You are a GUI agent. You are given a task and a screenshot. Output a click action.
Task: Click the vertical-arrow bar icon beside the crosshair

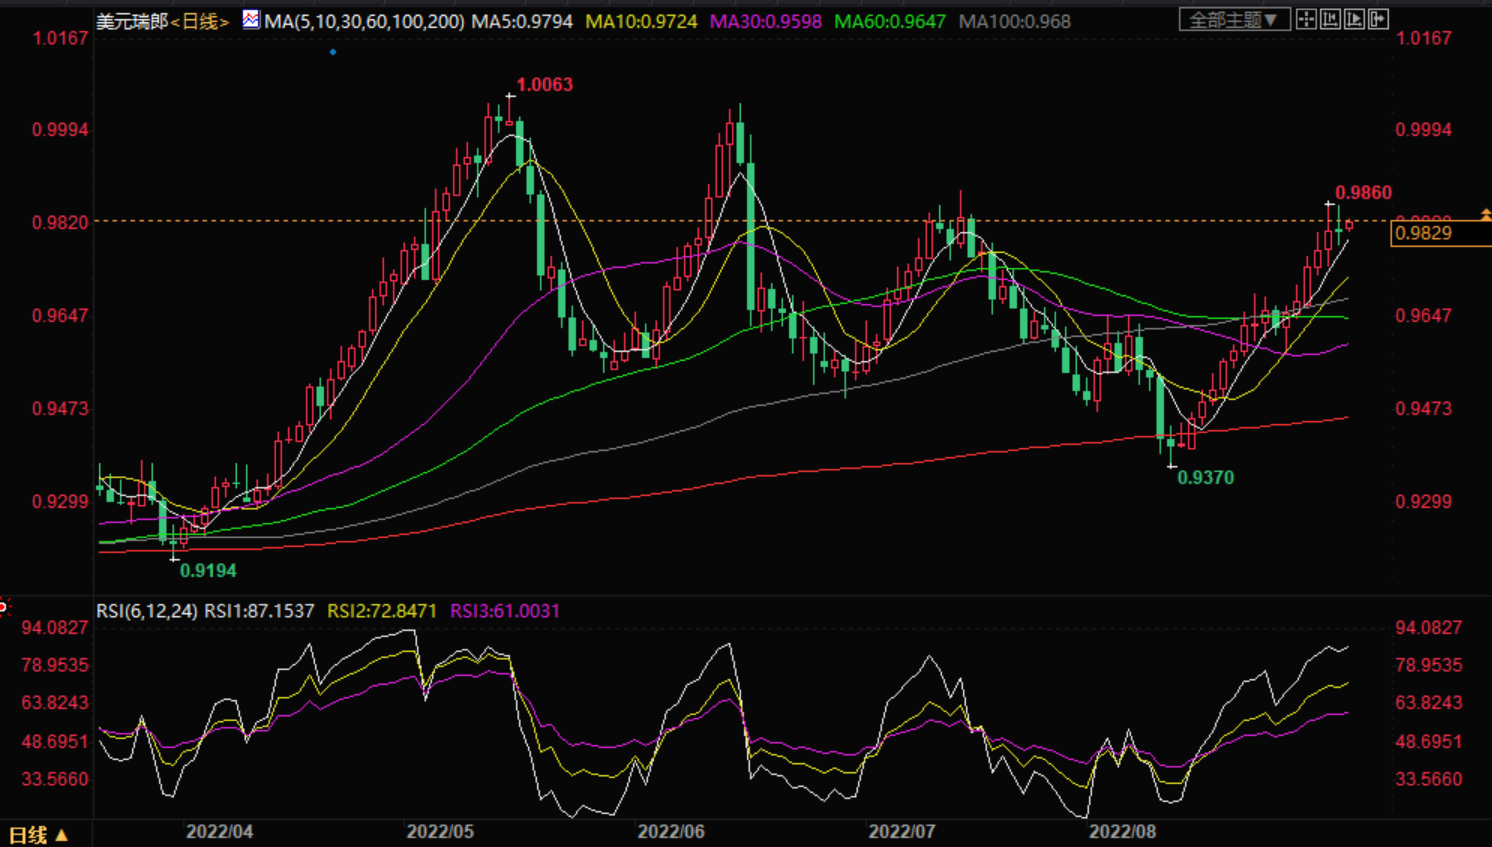[x=1330, y=19]
